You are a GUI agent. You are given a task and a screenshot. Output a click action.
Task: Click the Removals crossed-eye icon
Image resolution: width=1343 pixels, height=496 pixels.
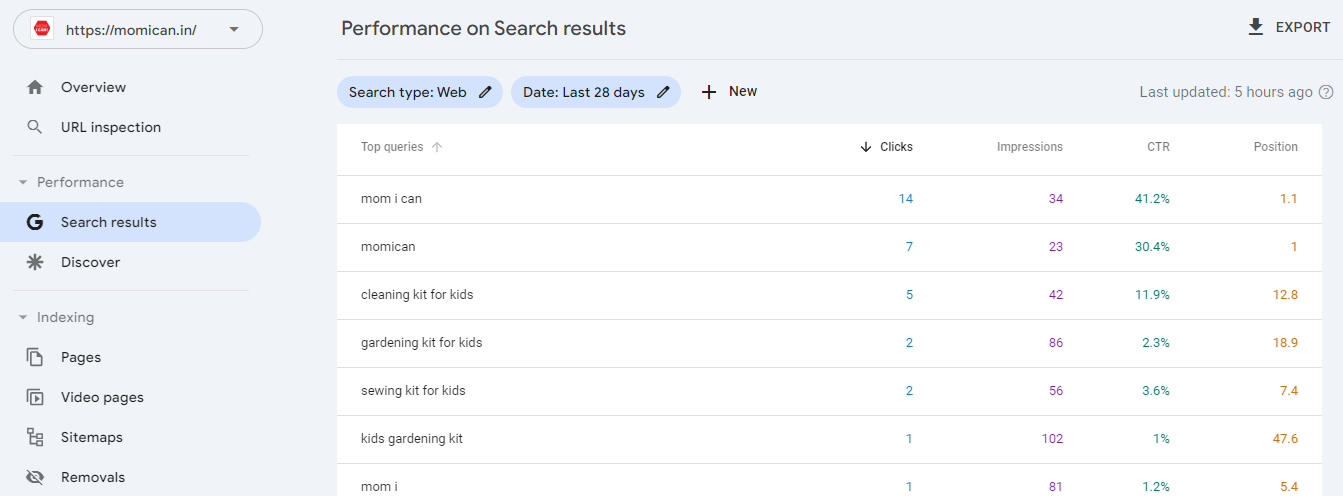(35, 477)
